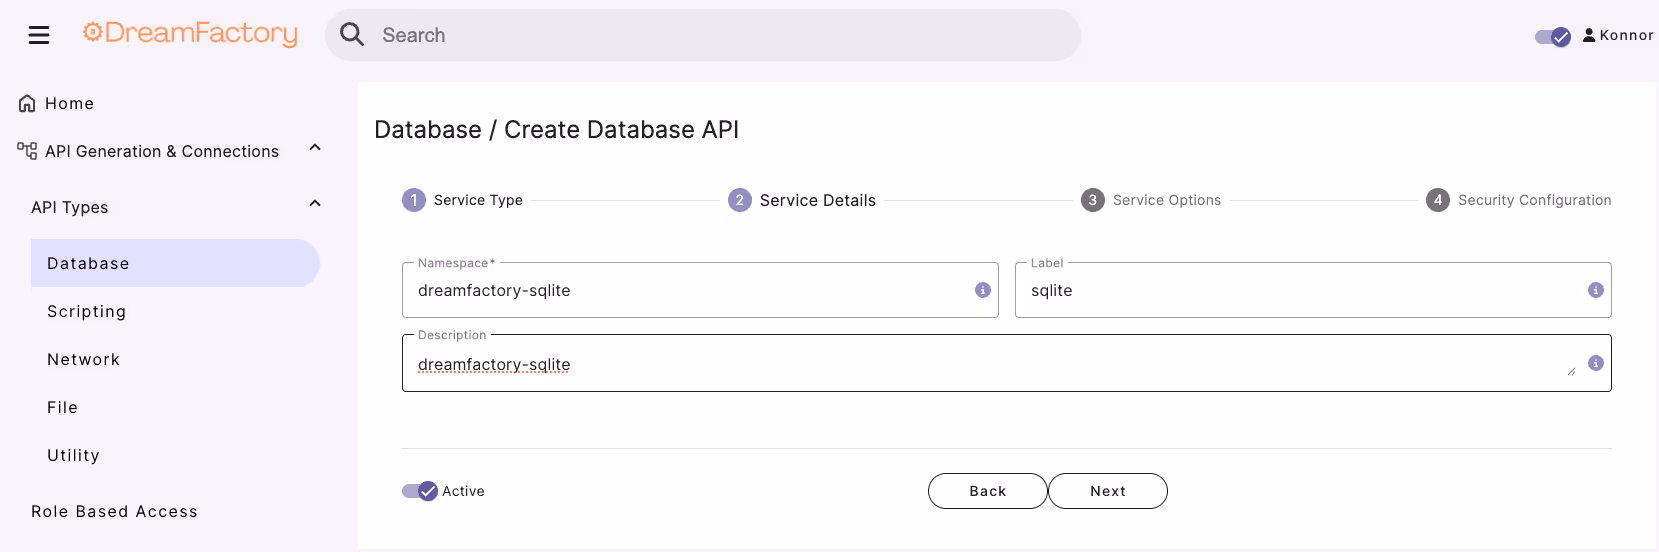Click the Konnor user profile icon
Image resolution: width=1659 pixels, height=552 pixels.
pos(1589,35)
